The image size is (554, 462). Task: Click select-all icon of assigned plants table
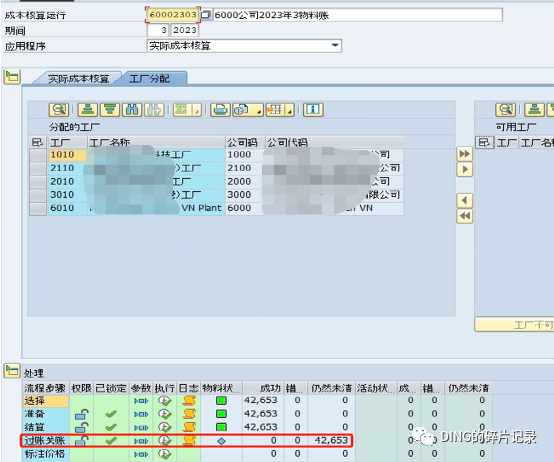pyautogui.click(x=37, y=142)
